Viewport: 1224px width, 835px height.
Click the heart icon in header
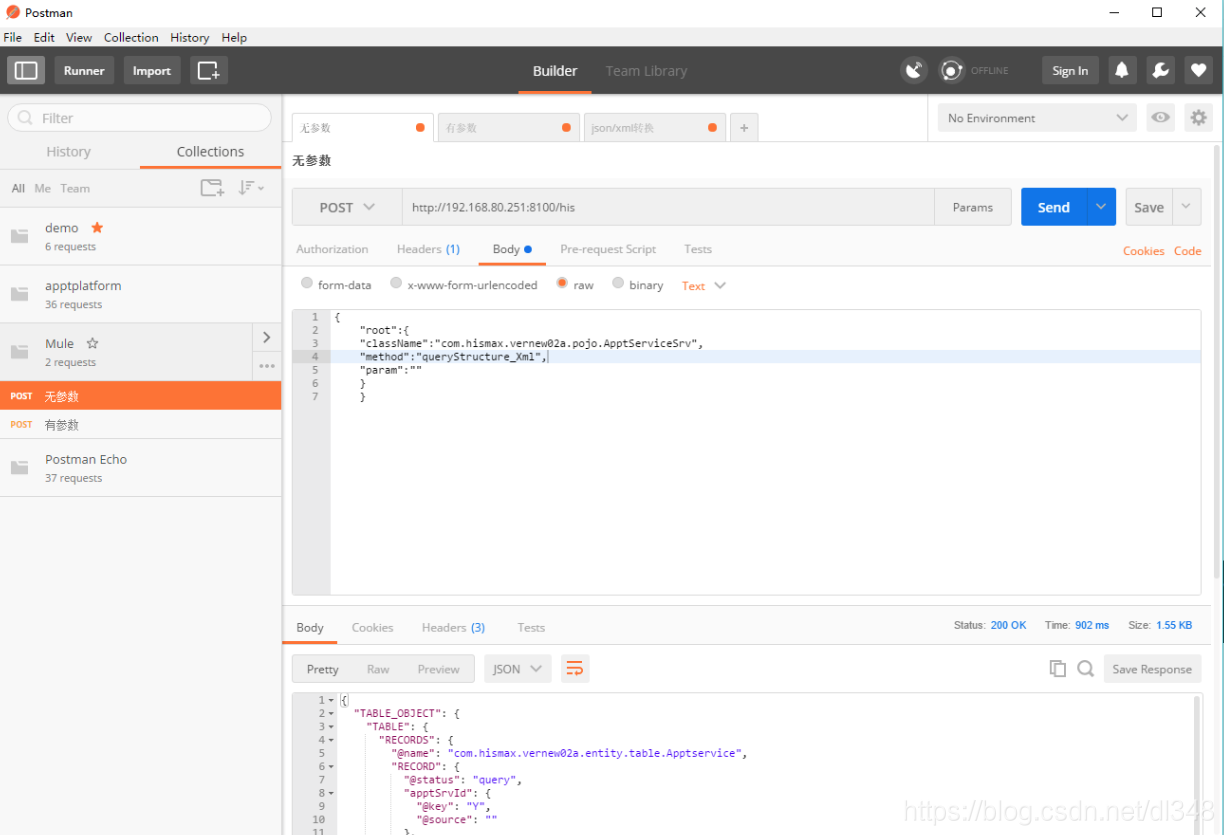[x=1198, y=70]
